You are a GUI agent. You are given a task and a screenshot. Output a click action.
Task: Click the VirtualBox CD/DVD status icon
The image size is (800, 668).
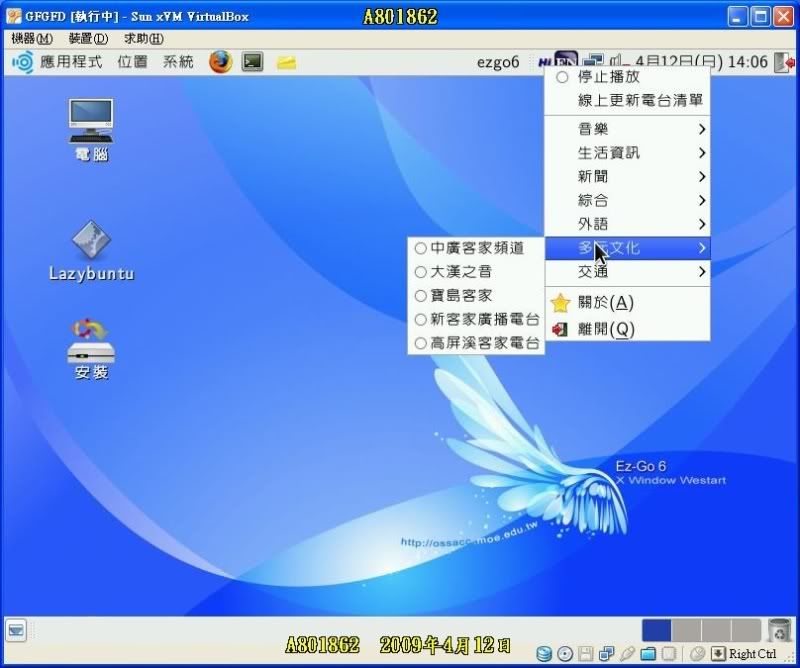565,654
